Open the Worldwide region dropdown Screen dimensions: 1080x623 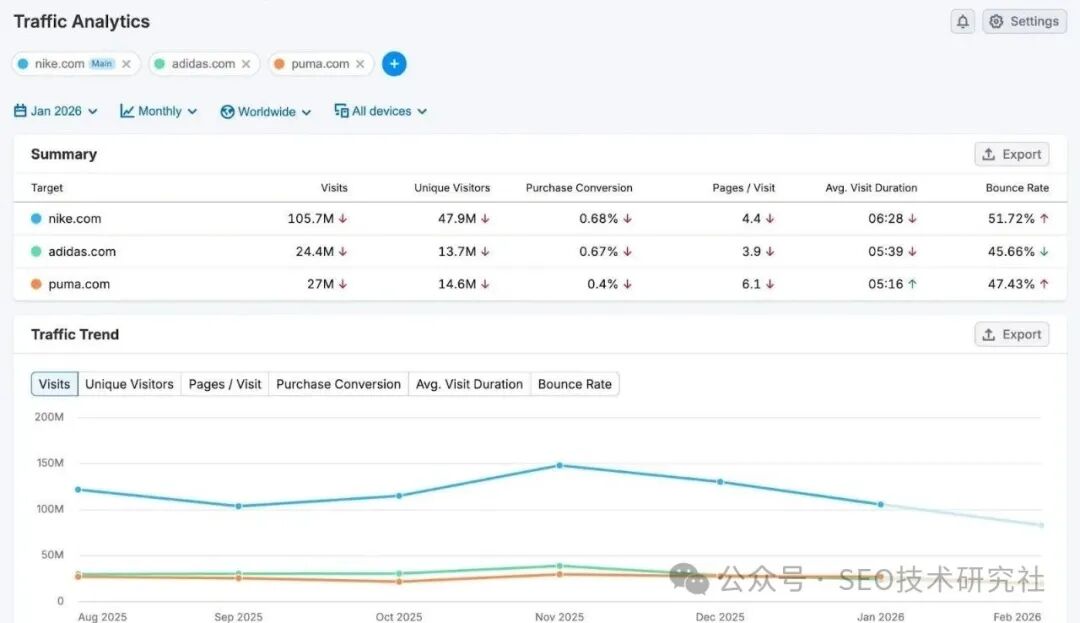click(x=266, y=111)
